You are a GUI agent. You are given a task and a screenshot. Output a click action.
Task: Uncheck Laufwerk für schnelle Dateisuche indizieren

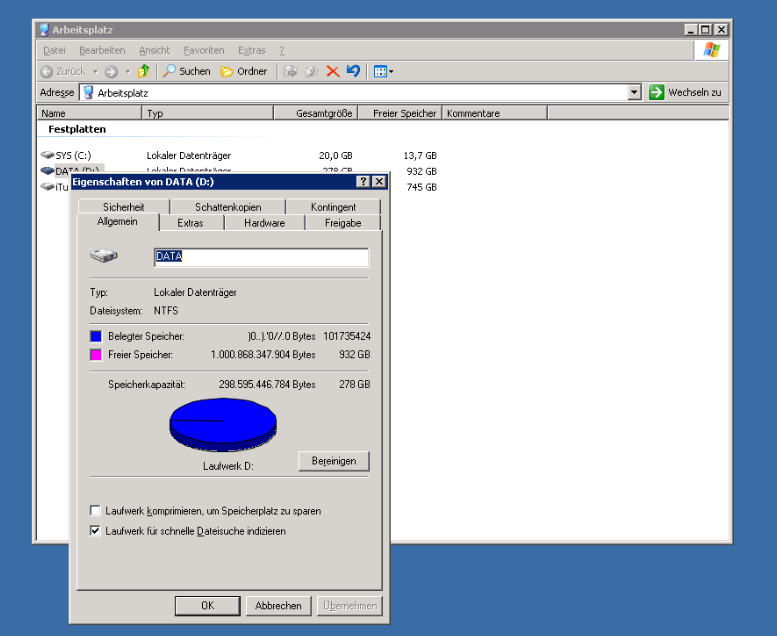click(x=96, y=531)
